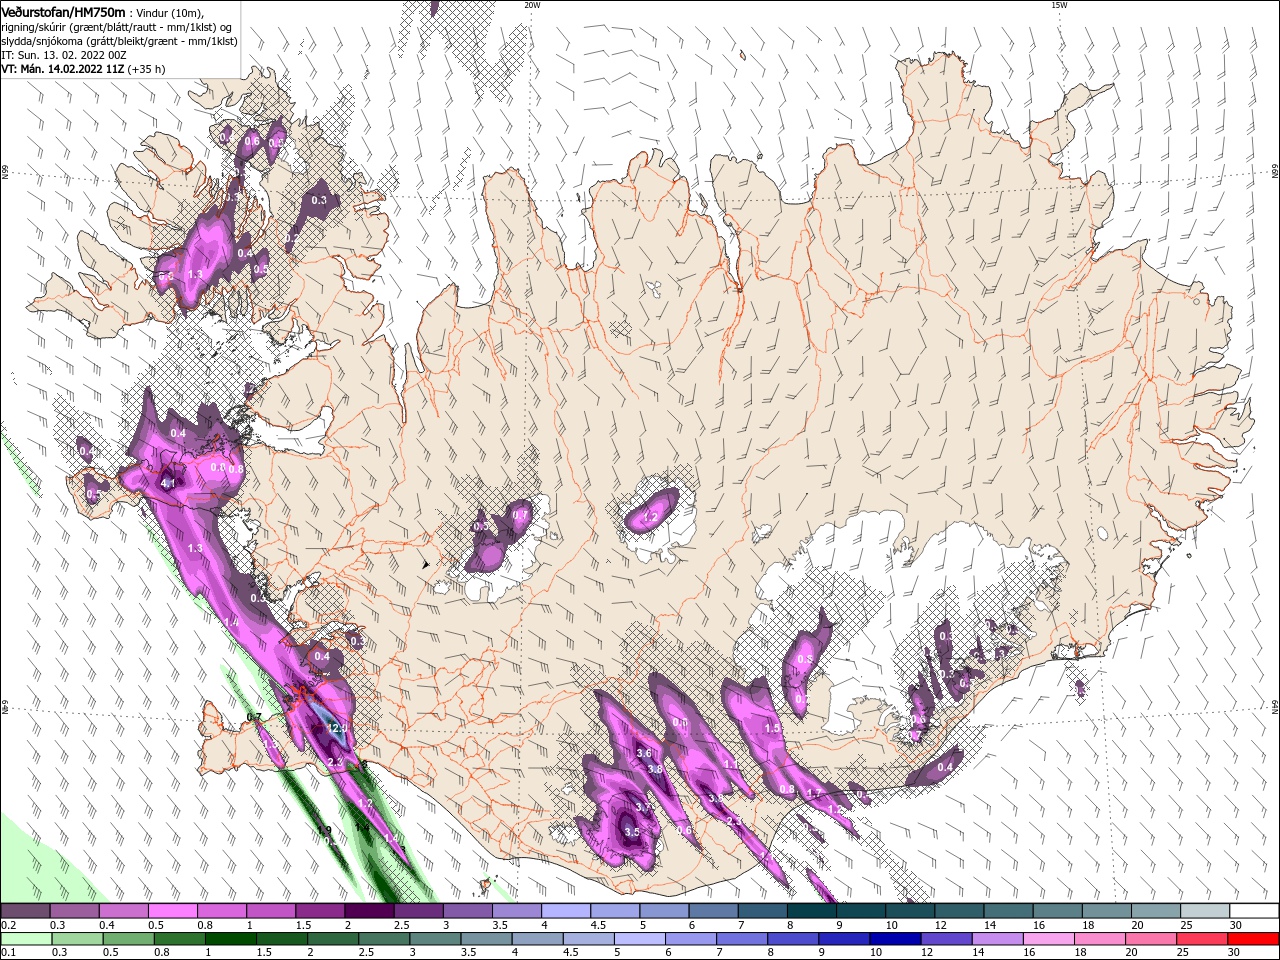Click the VT: Mán. 14.02.2022 11Z line
This screenshot has height=960, width=1280.
(83, 69)
